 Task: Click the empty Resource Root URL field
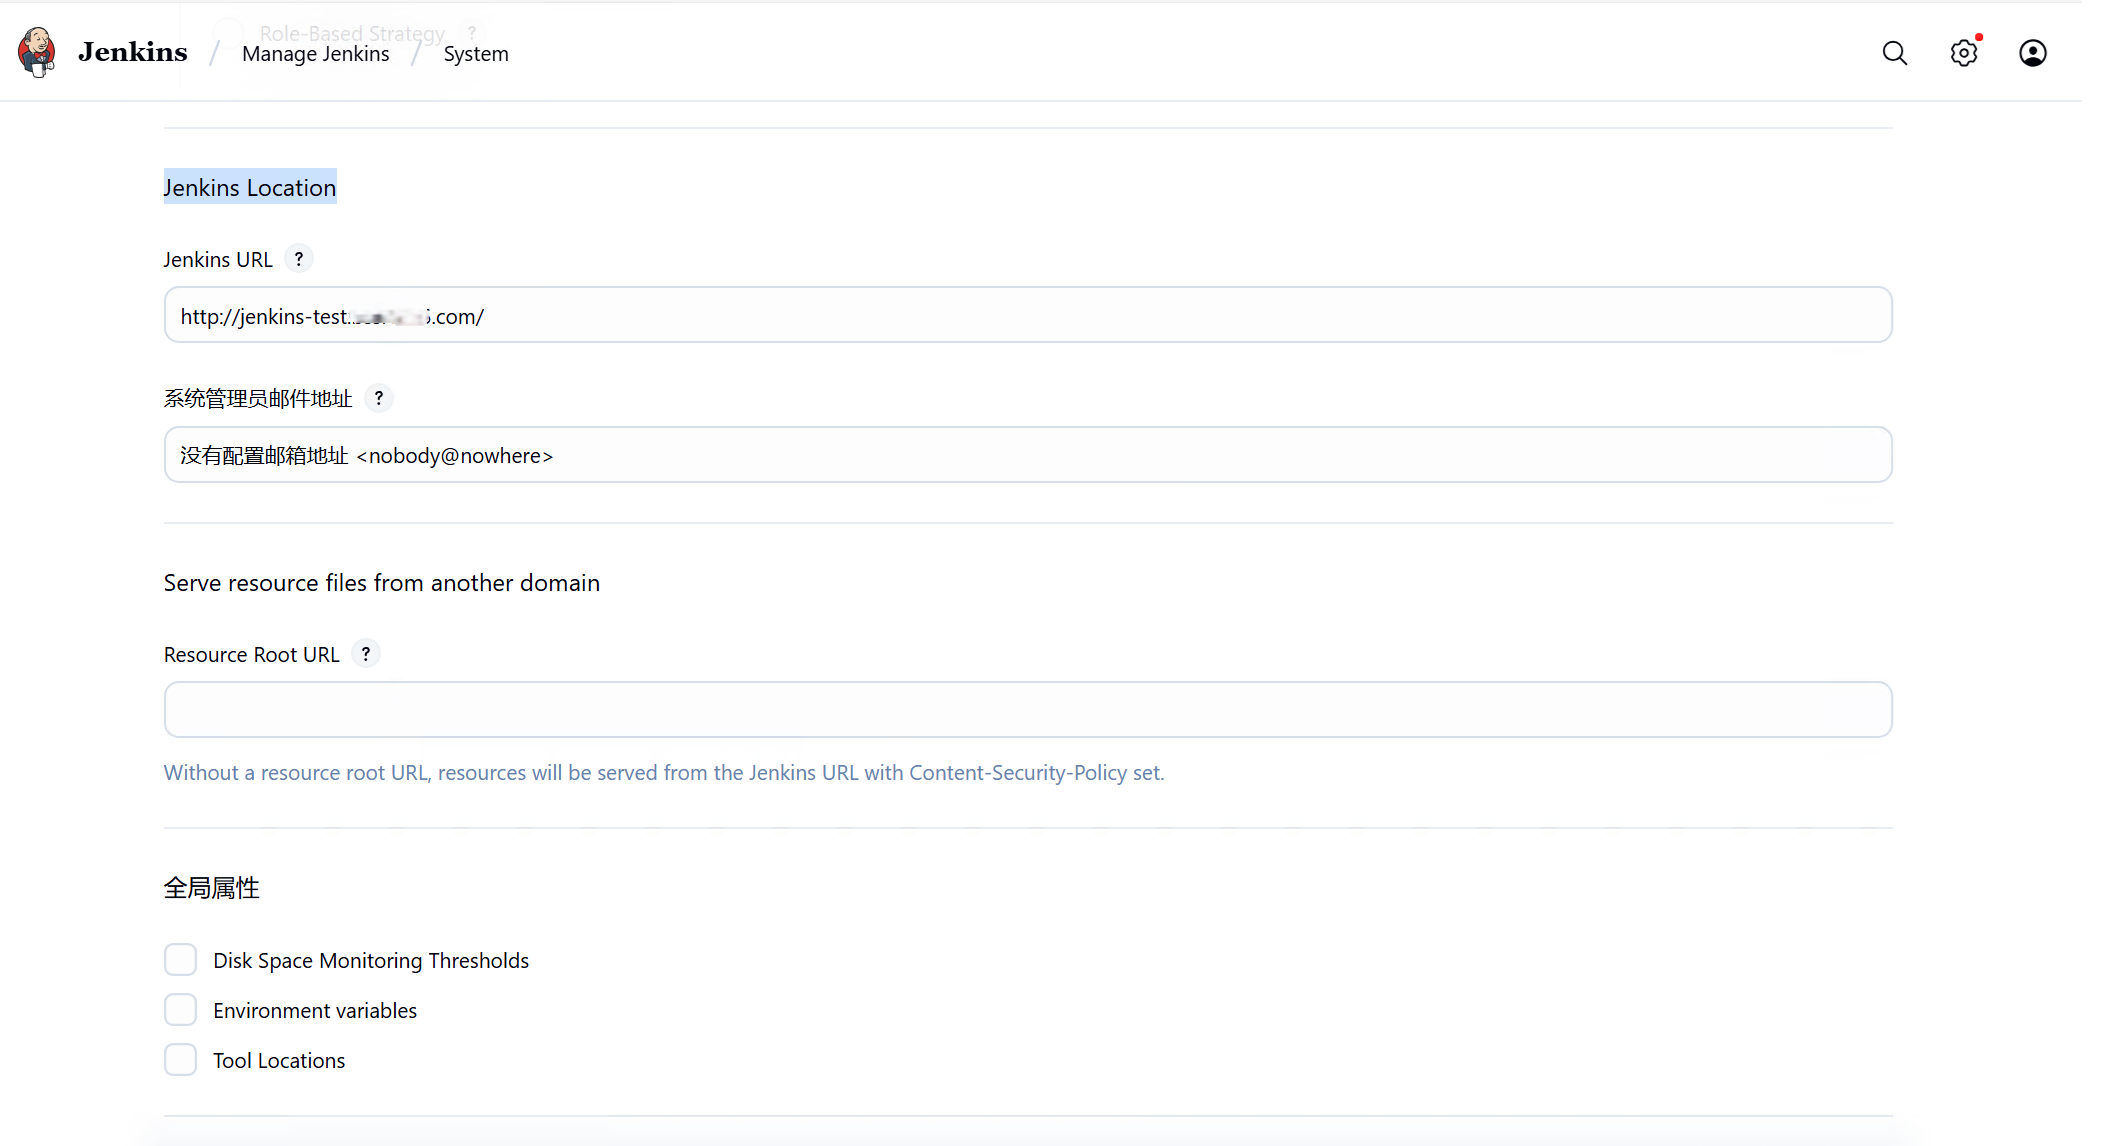click(x=1027, y=710)
